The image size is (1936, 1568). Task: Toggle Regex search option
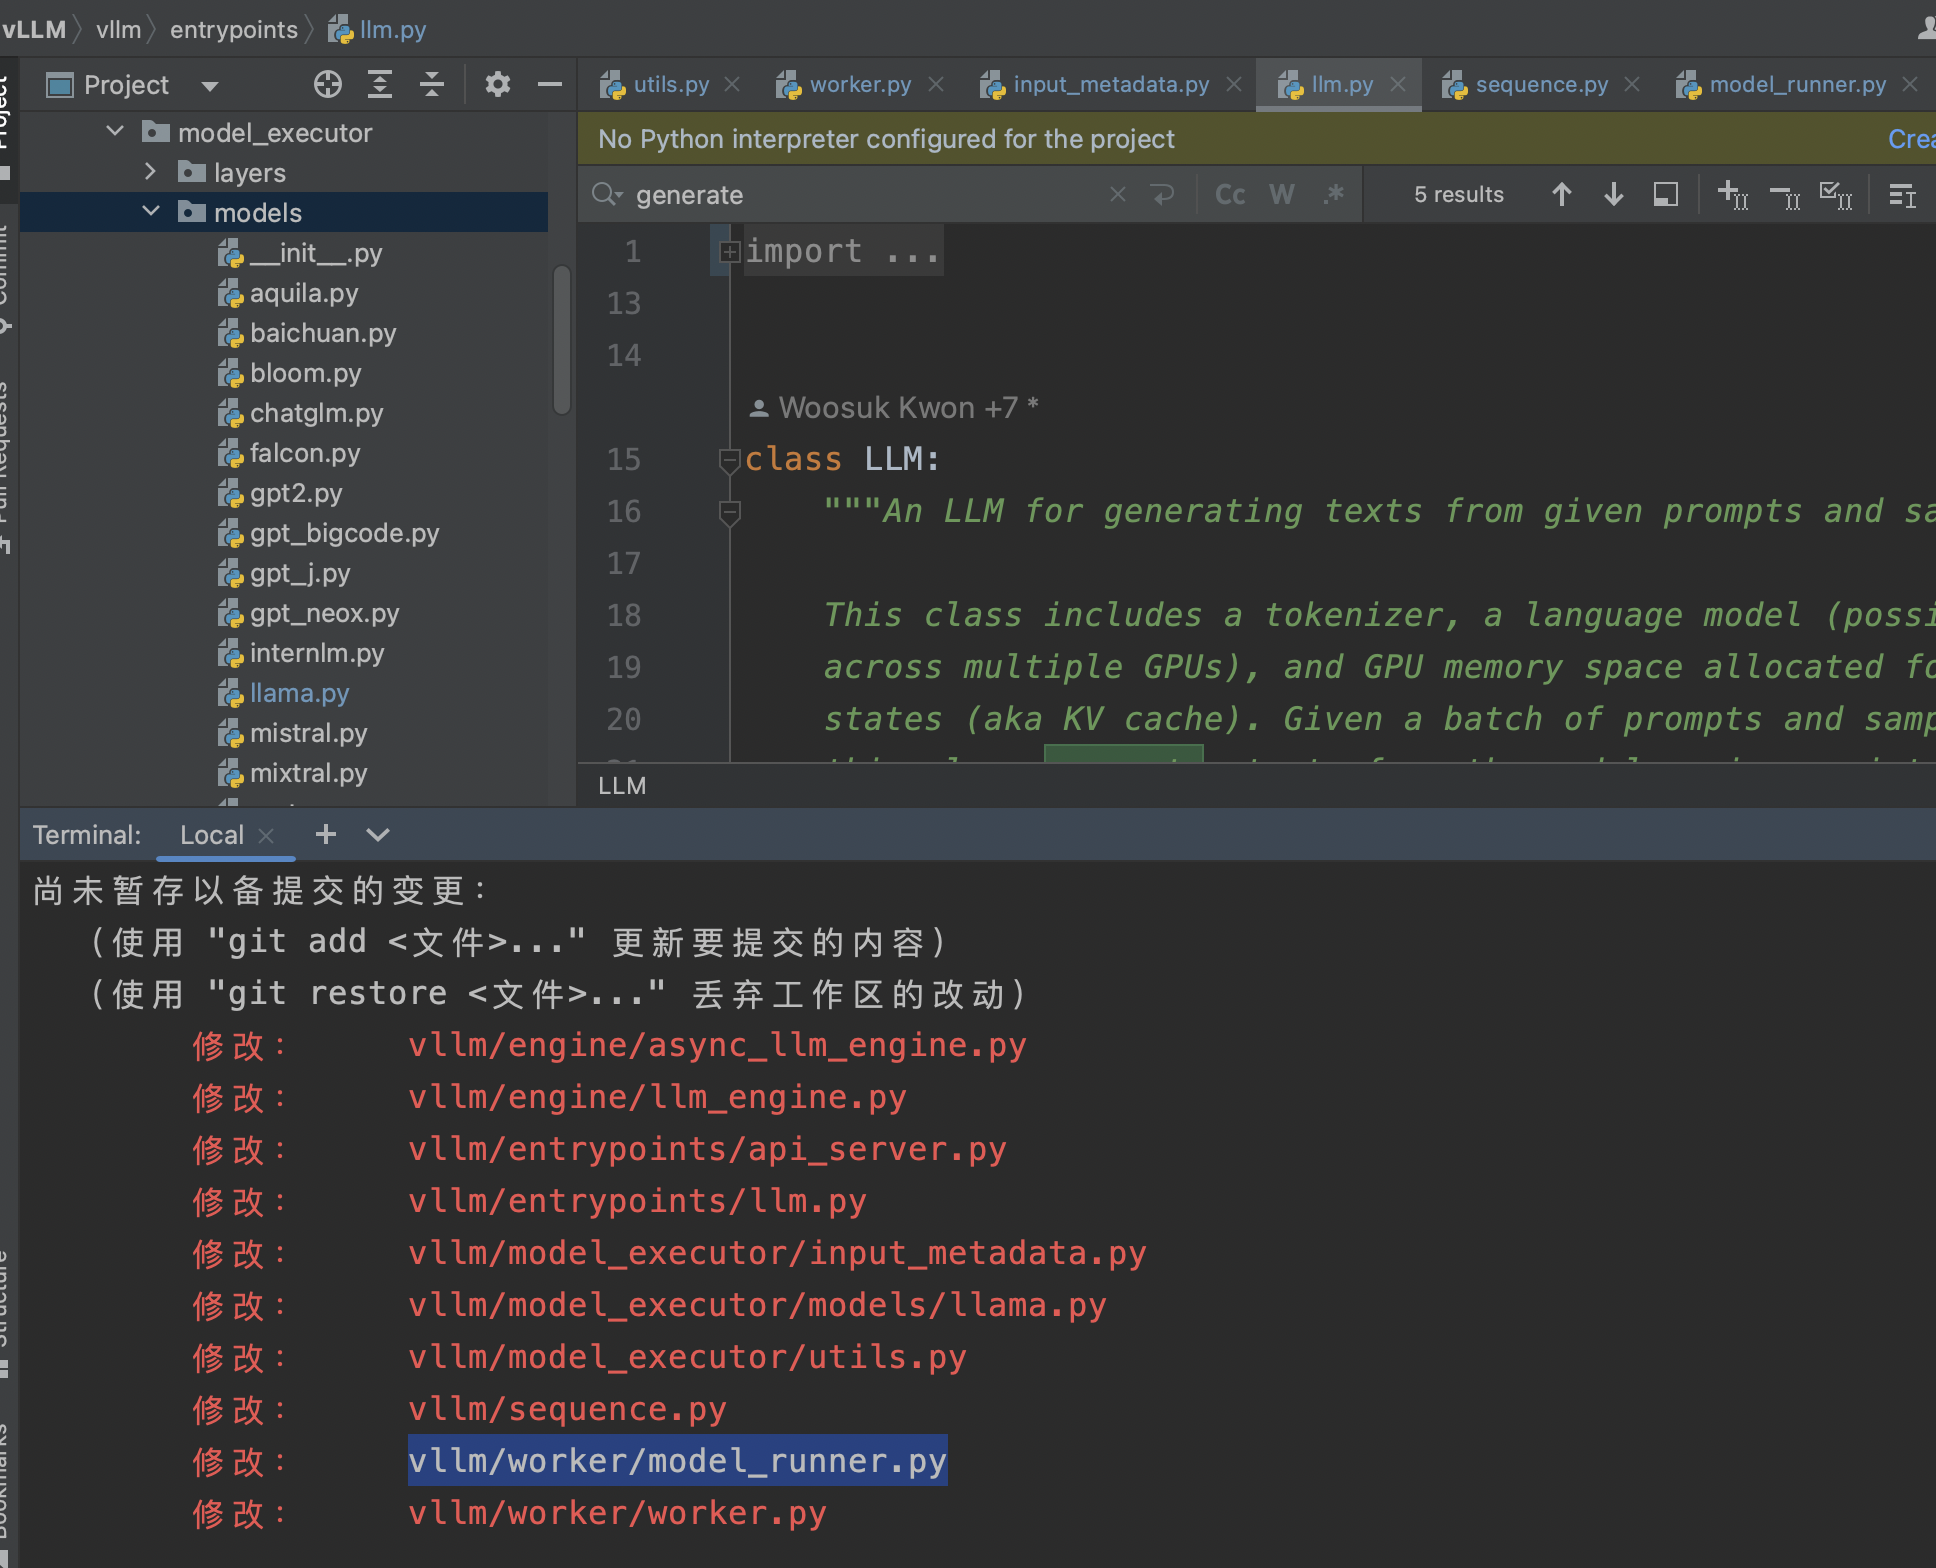pos(1333,194)
